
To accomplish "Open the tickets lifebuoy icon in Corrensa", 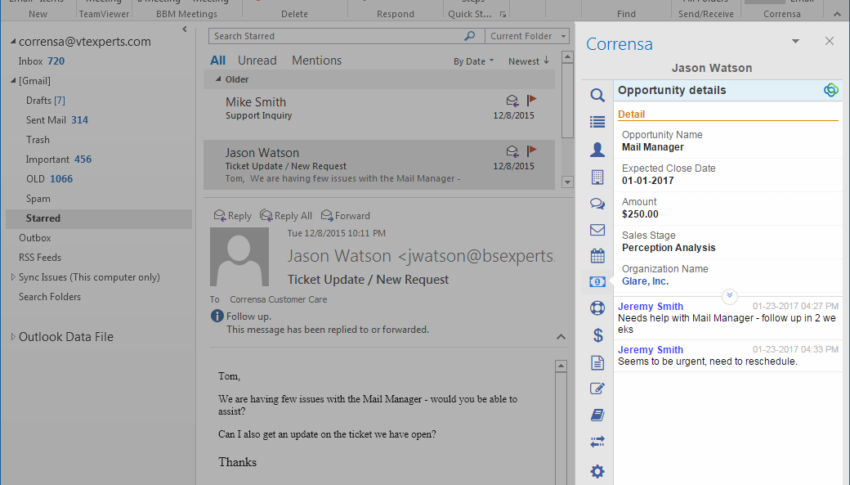I will tap(597, 308).
